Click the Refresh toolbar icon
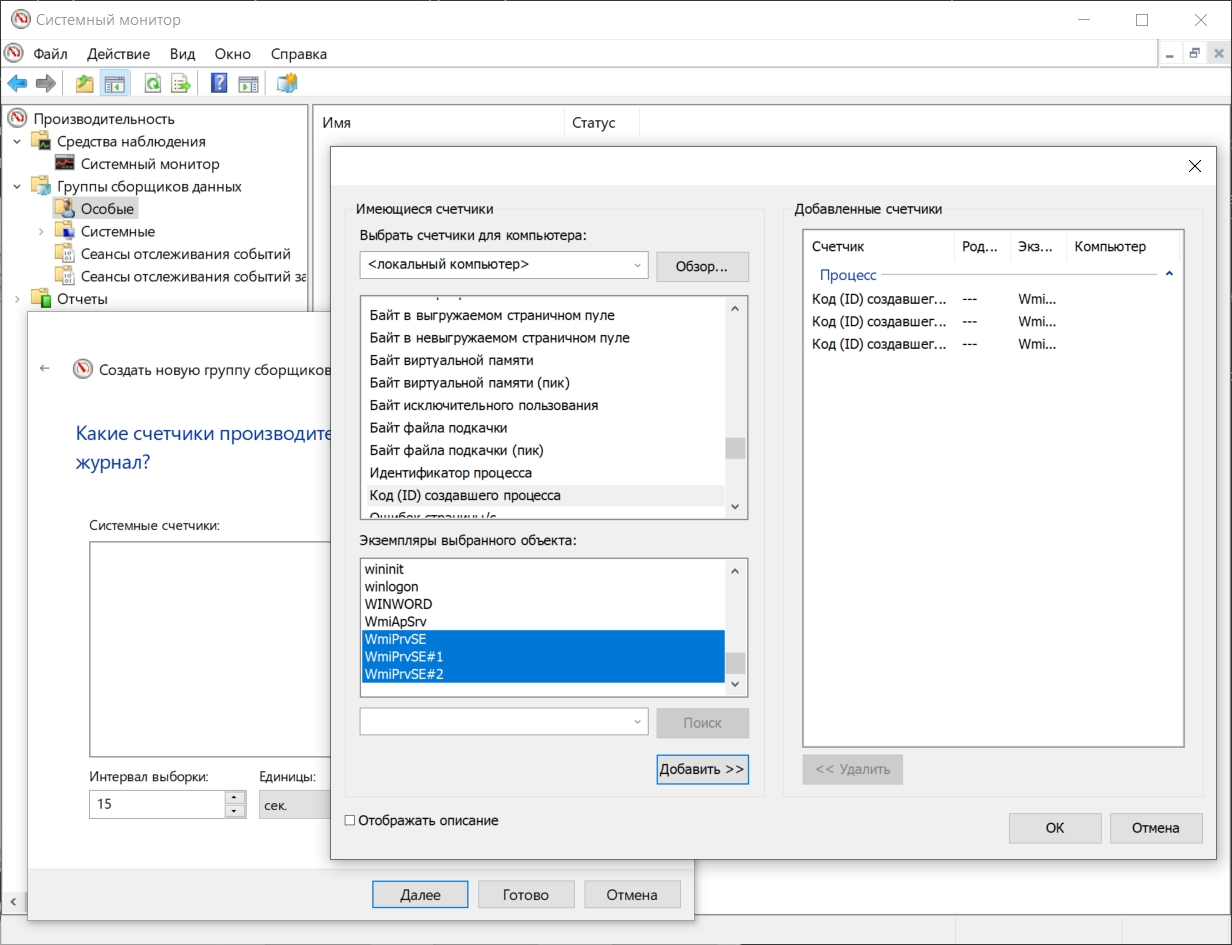Viewport: 1232px width, 945px height. tap(153, 84)
